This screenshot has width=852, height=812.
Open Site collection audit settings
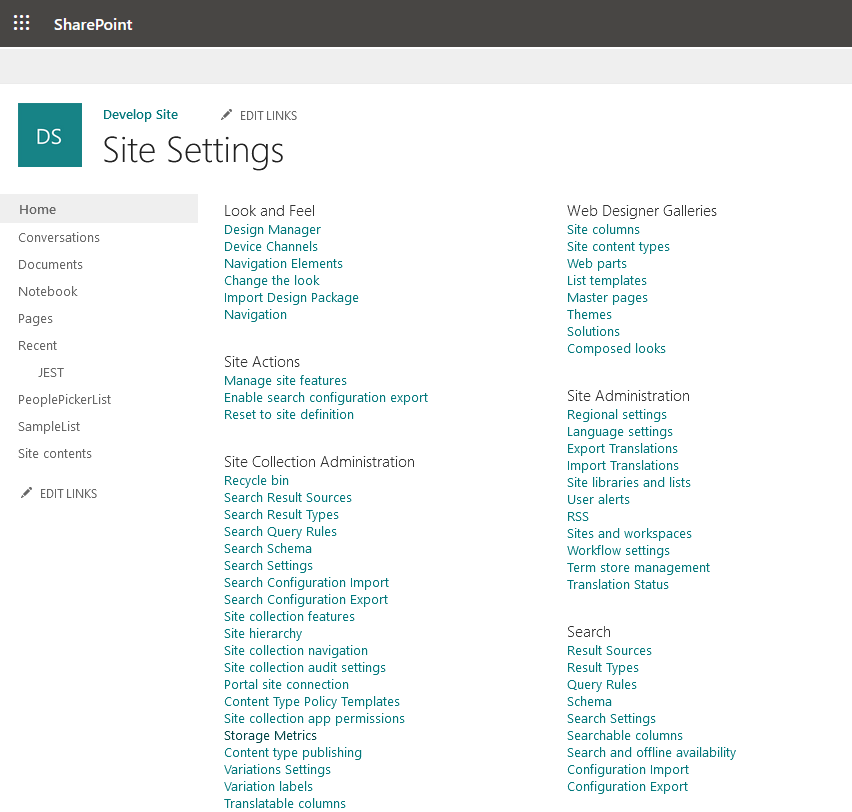click(x=305, y=668)
